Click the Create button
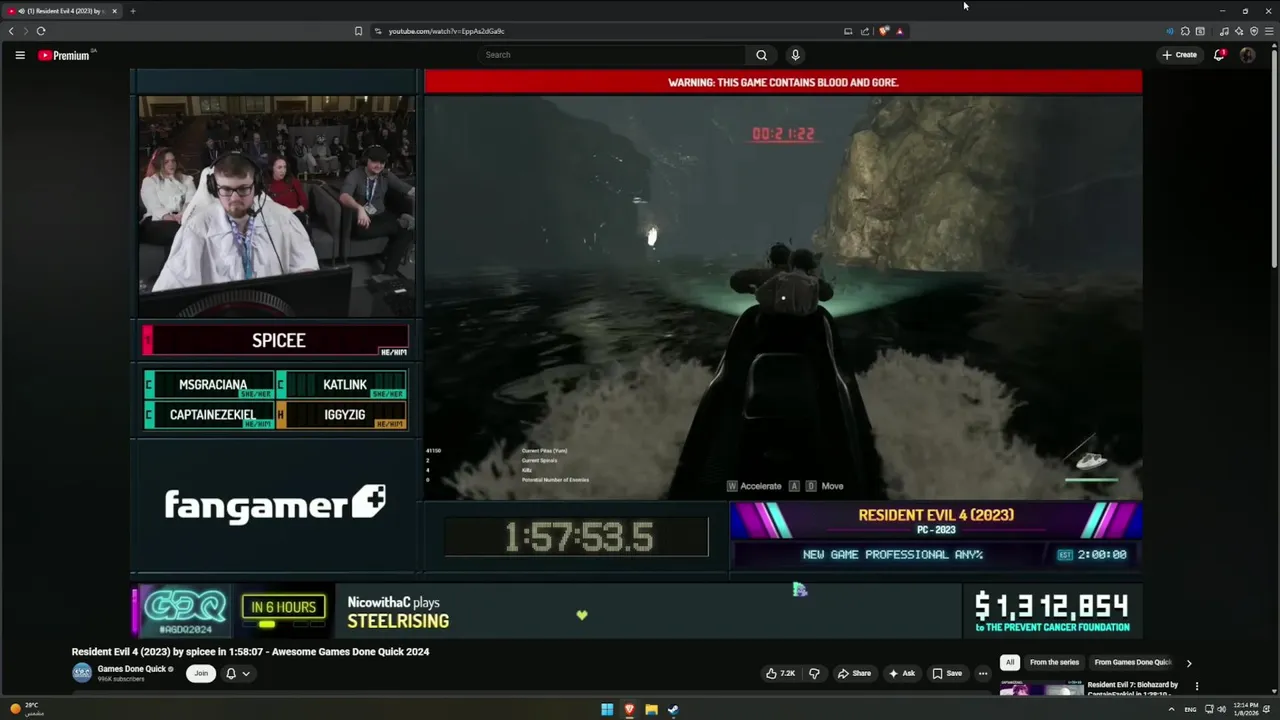Screen dimensions: 1280x720 point(1180,55)
